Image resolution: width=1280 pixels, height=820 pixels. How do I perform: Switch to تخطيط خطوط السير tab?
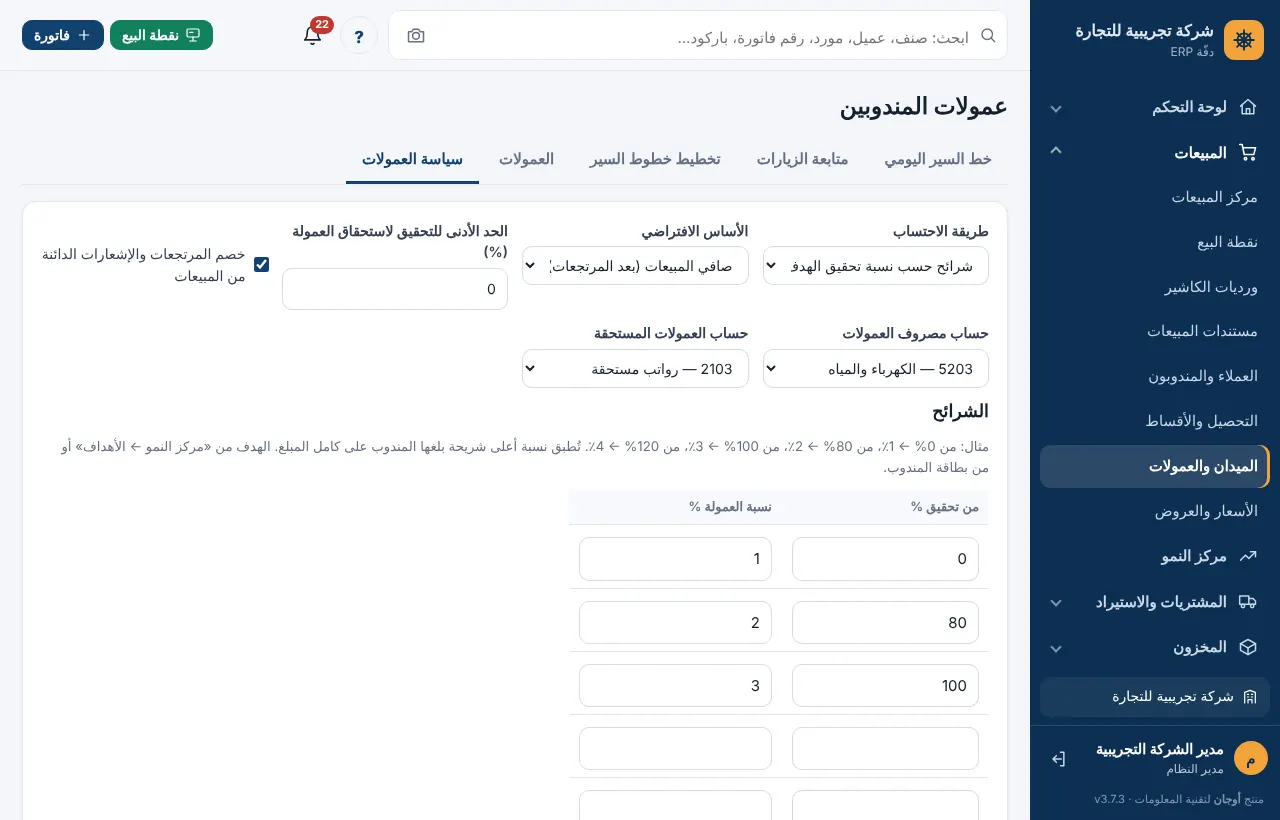(x=655, y=159)
